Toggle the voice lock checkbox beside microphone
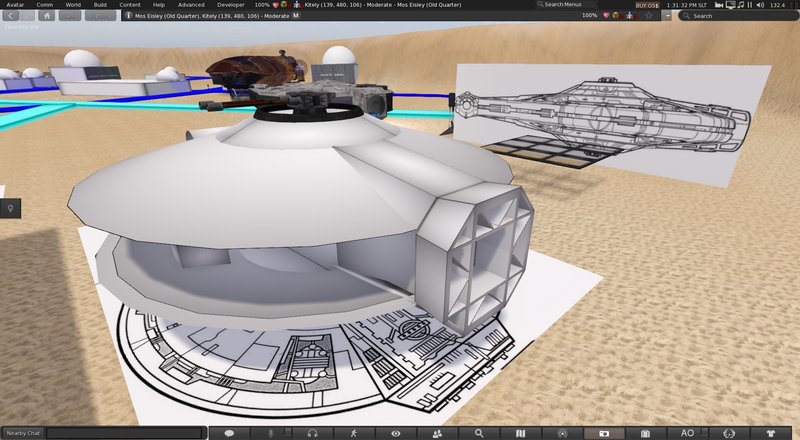The image size is (800, 440). point(288,431)
